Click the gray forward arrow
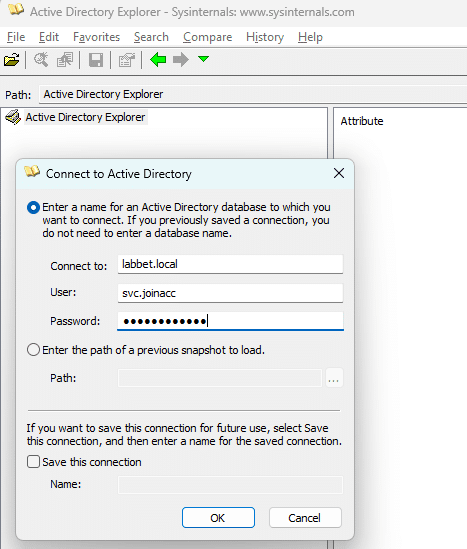 (181, 60)
